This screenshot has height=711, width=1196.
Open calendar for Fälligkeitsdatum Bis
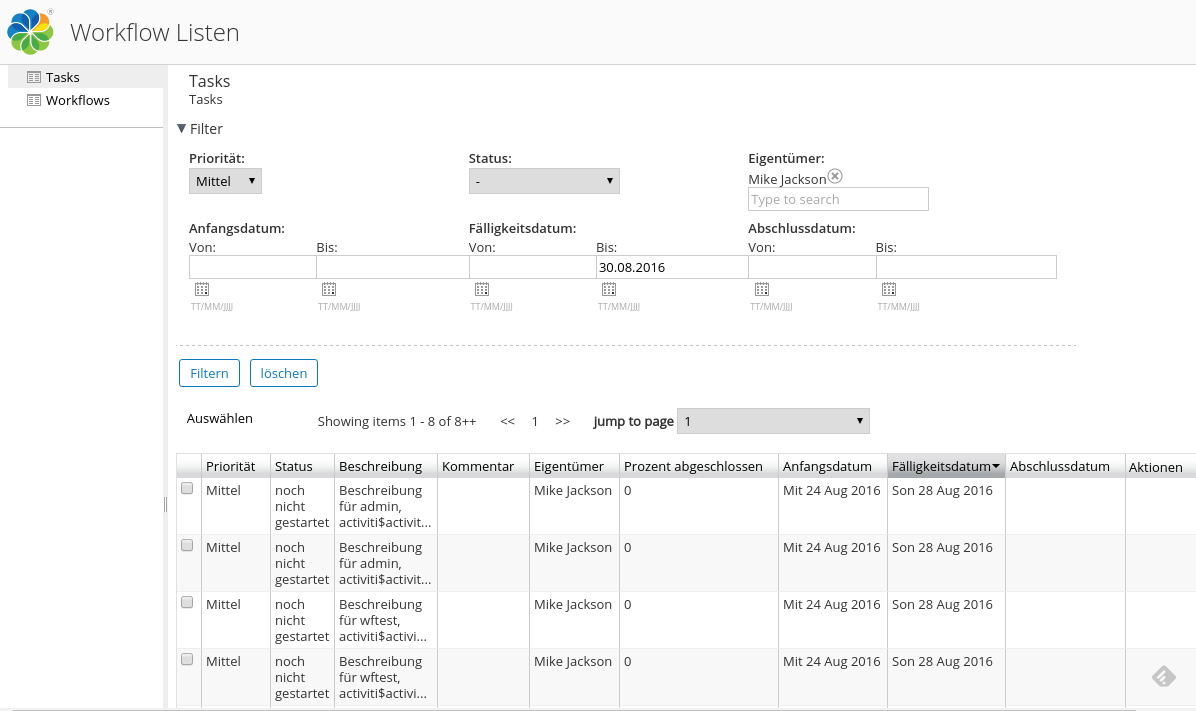coord(609,289)
